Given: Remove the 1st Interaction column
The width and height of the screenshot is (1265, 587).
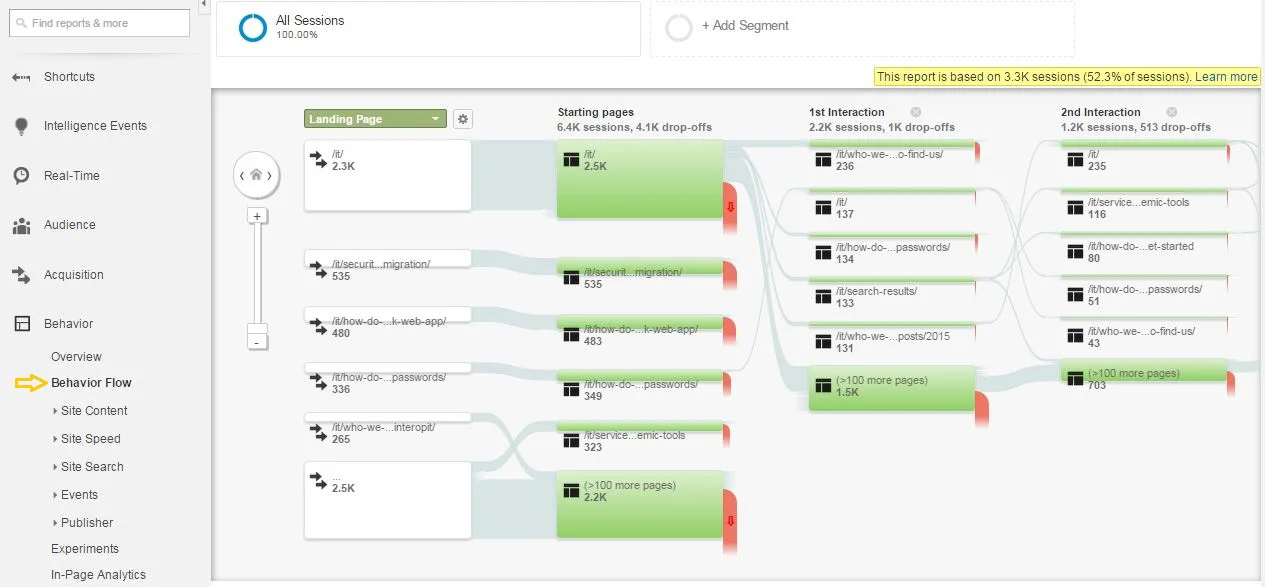Looking at the screenshot, I should (915, 112).
